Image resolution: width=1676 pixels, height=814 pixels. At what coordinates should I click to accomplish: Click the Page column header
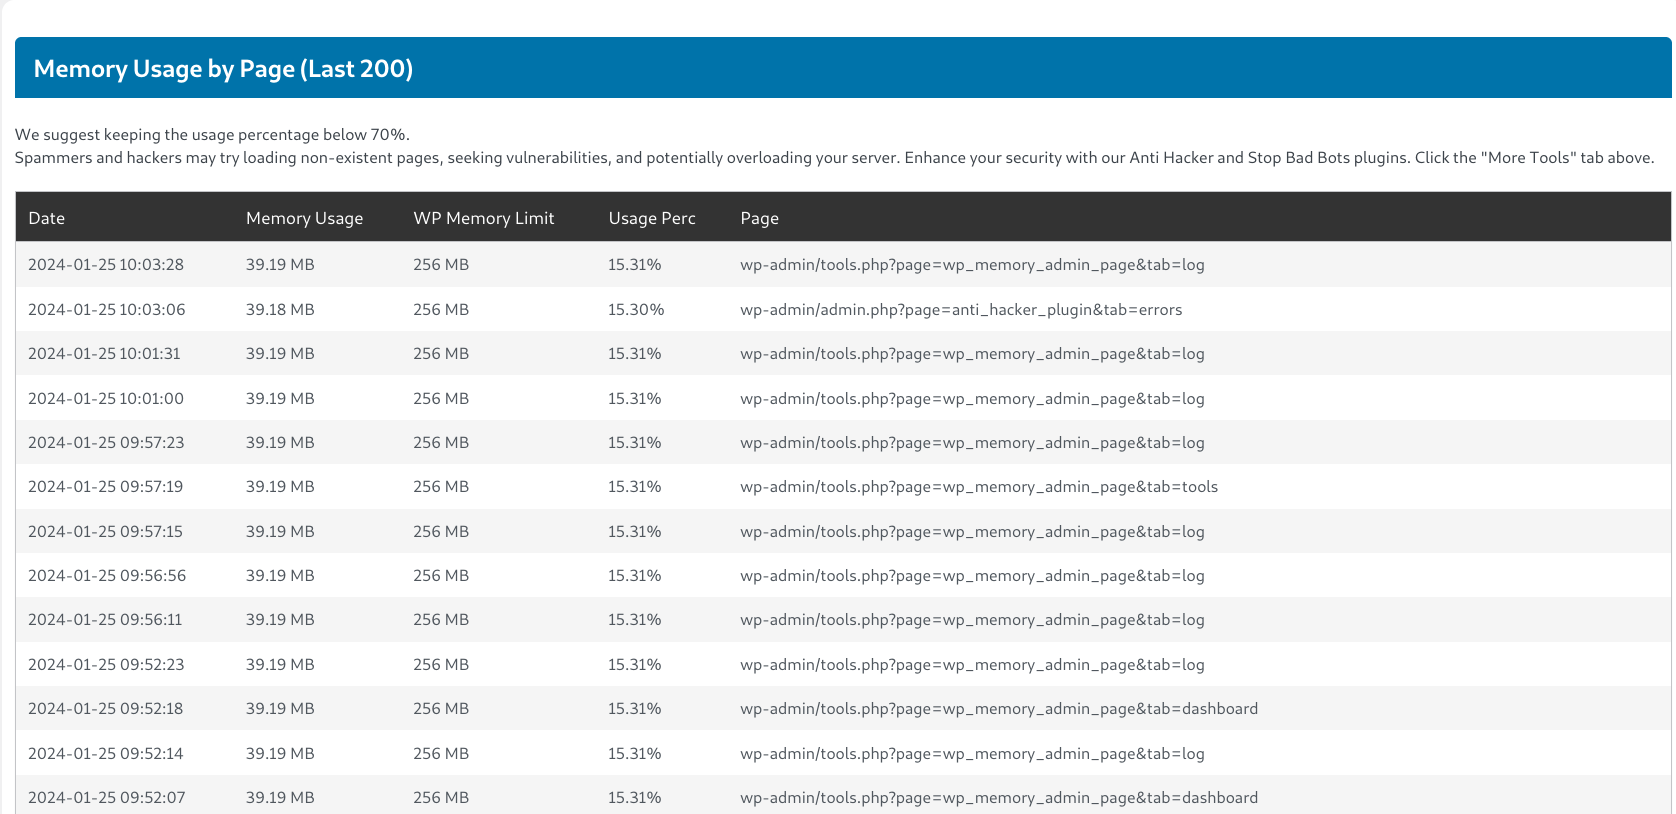[x=759, y=218]
